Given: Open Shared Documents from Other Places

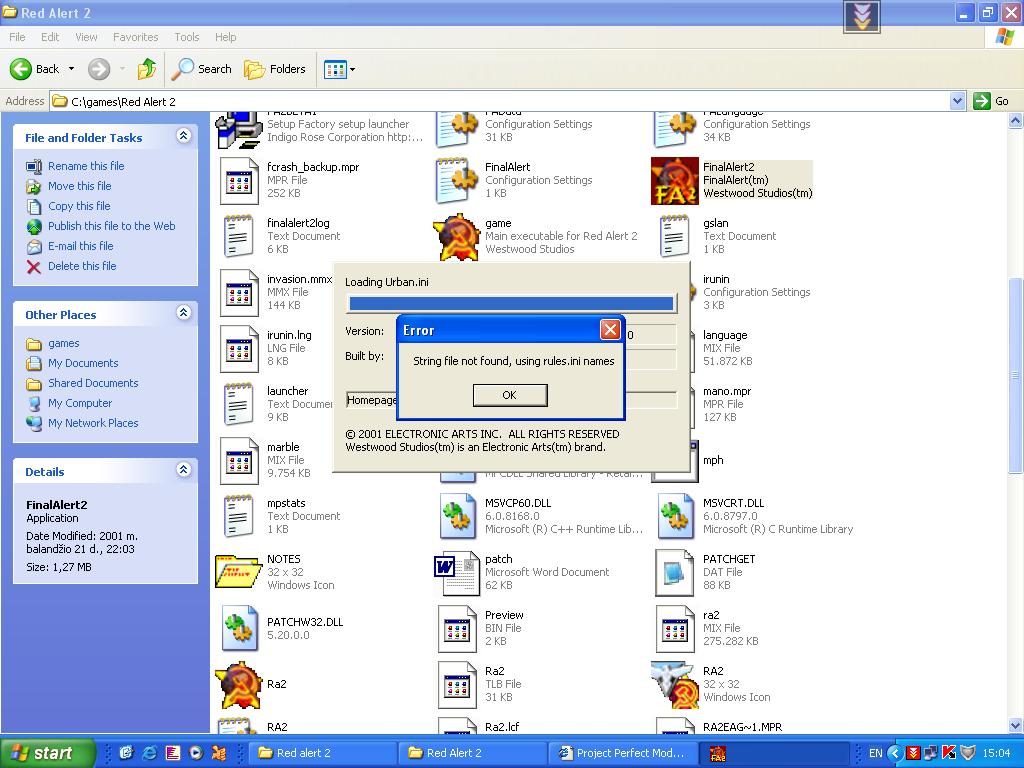Looking at the screenshot, I should (93, 383).
